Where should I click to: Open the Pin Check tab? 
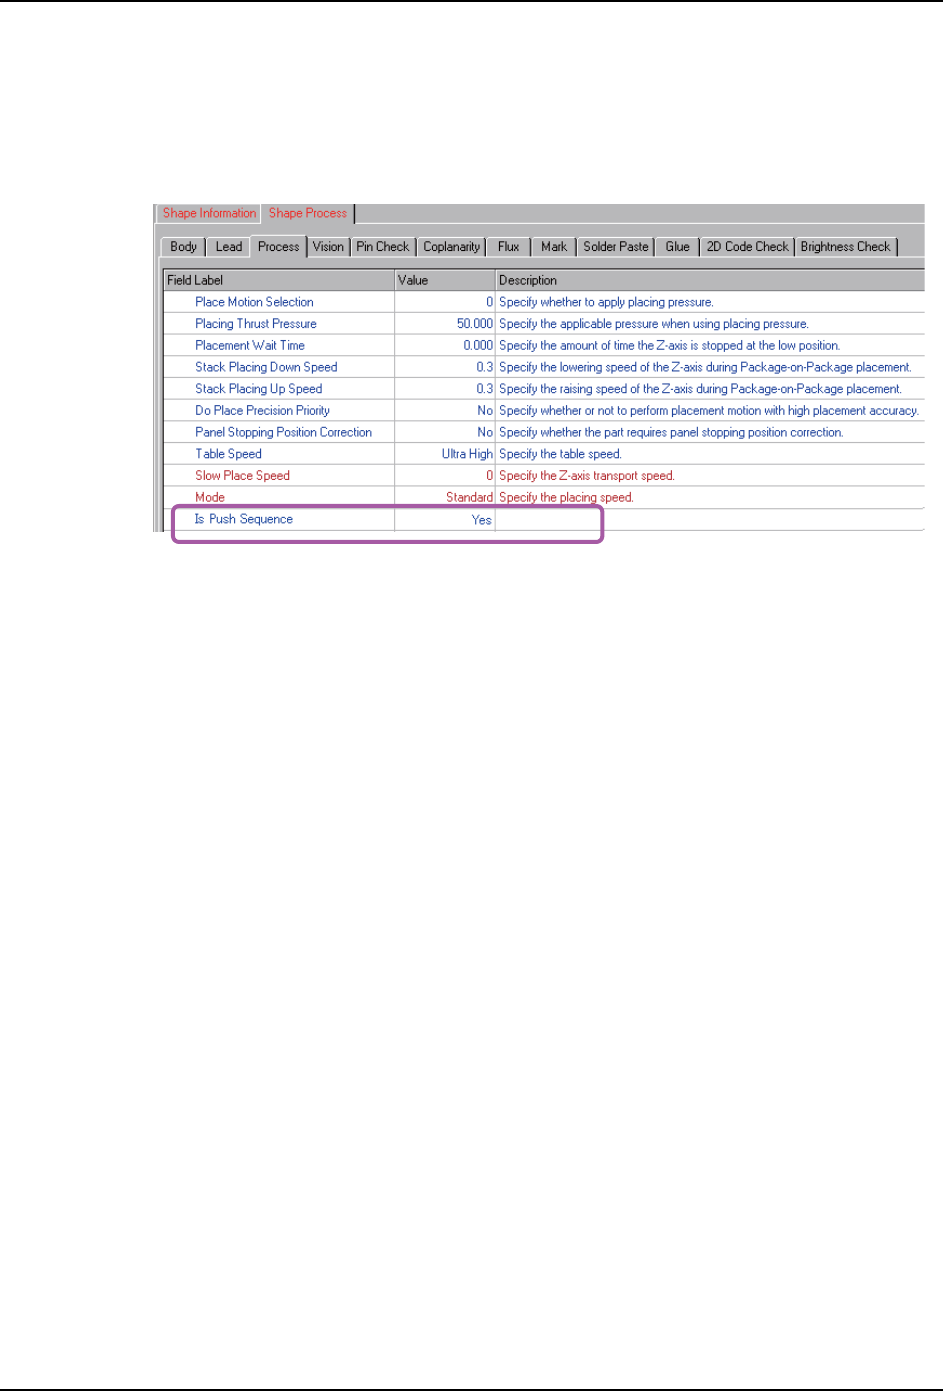383,247
